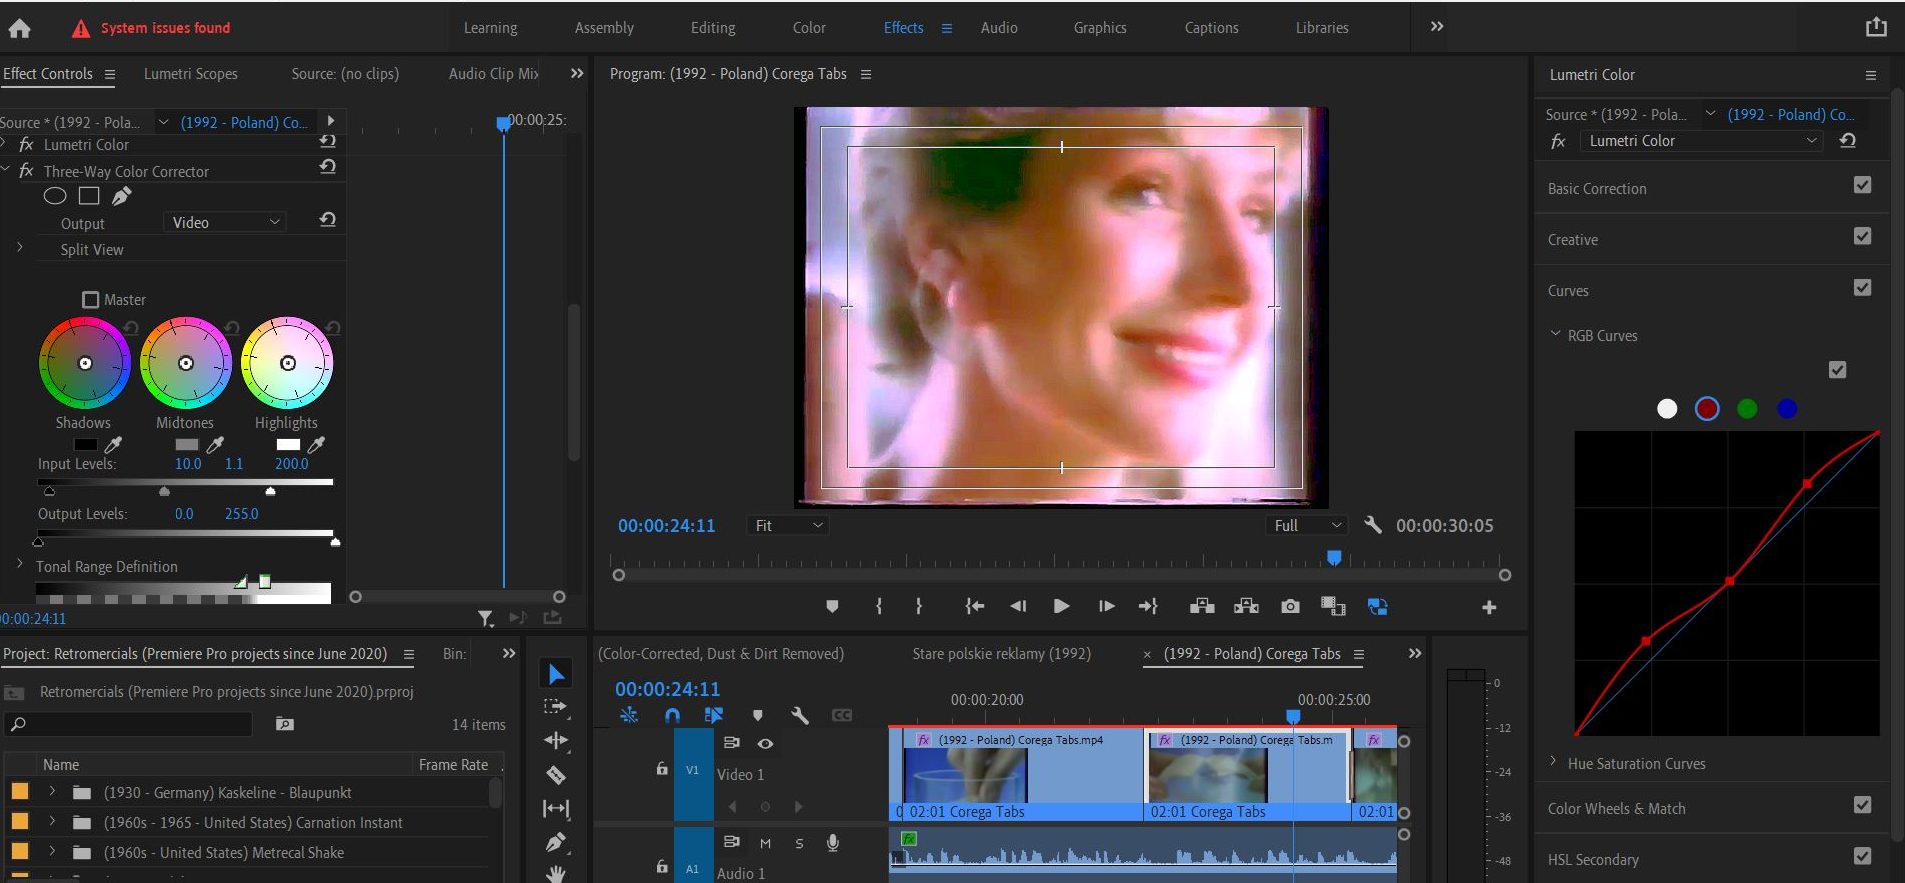Pick the Highlights eyedropper
This screenshot has width=1905, height=883.
[x=316, y=444]
